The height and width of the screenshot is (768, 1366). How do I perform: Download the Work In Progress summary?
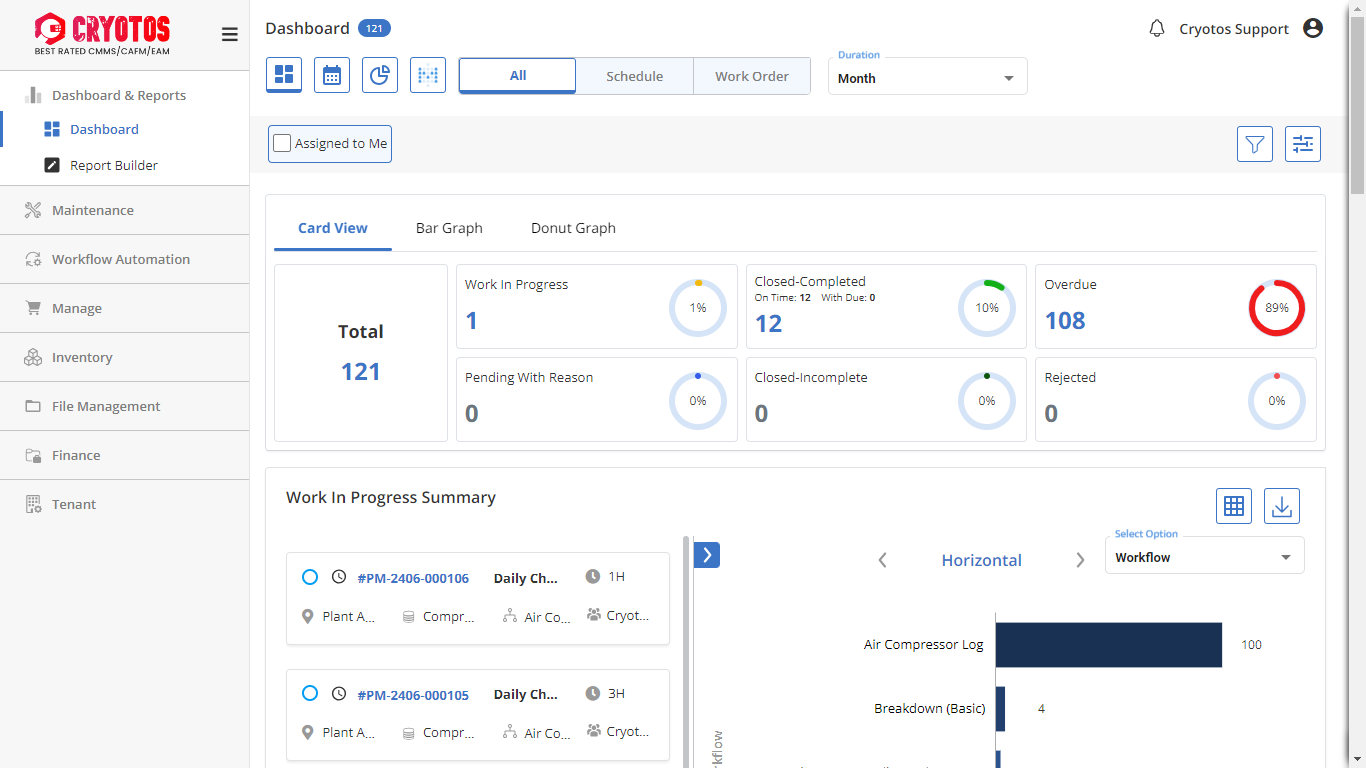1282,506
